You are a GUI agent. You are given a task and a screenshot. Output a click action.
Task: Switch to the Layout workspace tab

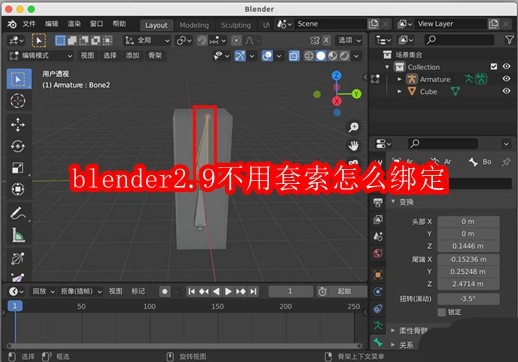pos(156,25)
